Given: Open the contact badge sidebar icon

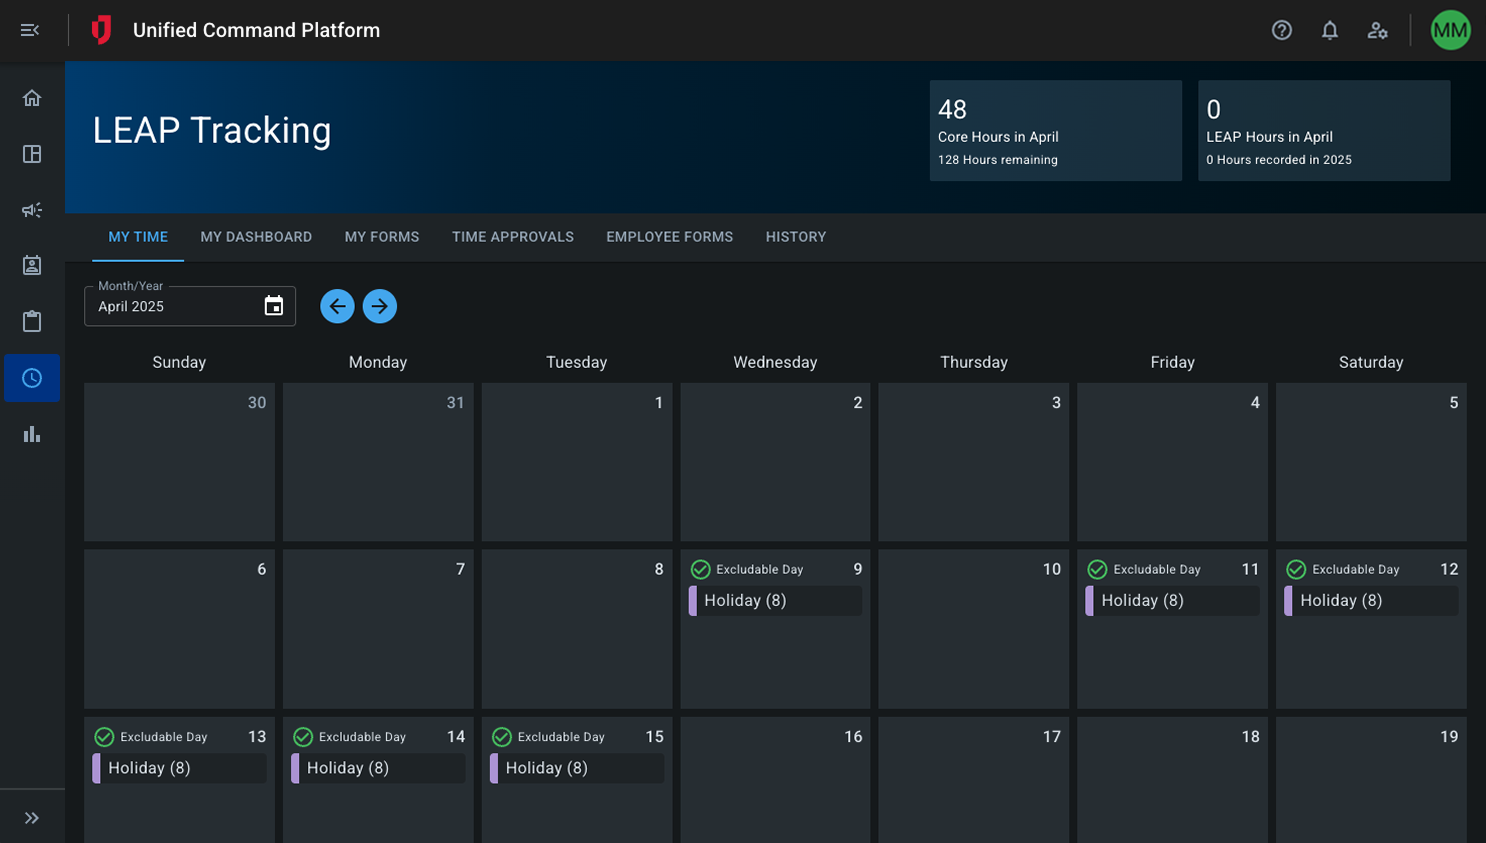Looking at the screenshot, I should 32,265.
